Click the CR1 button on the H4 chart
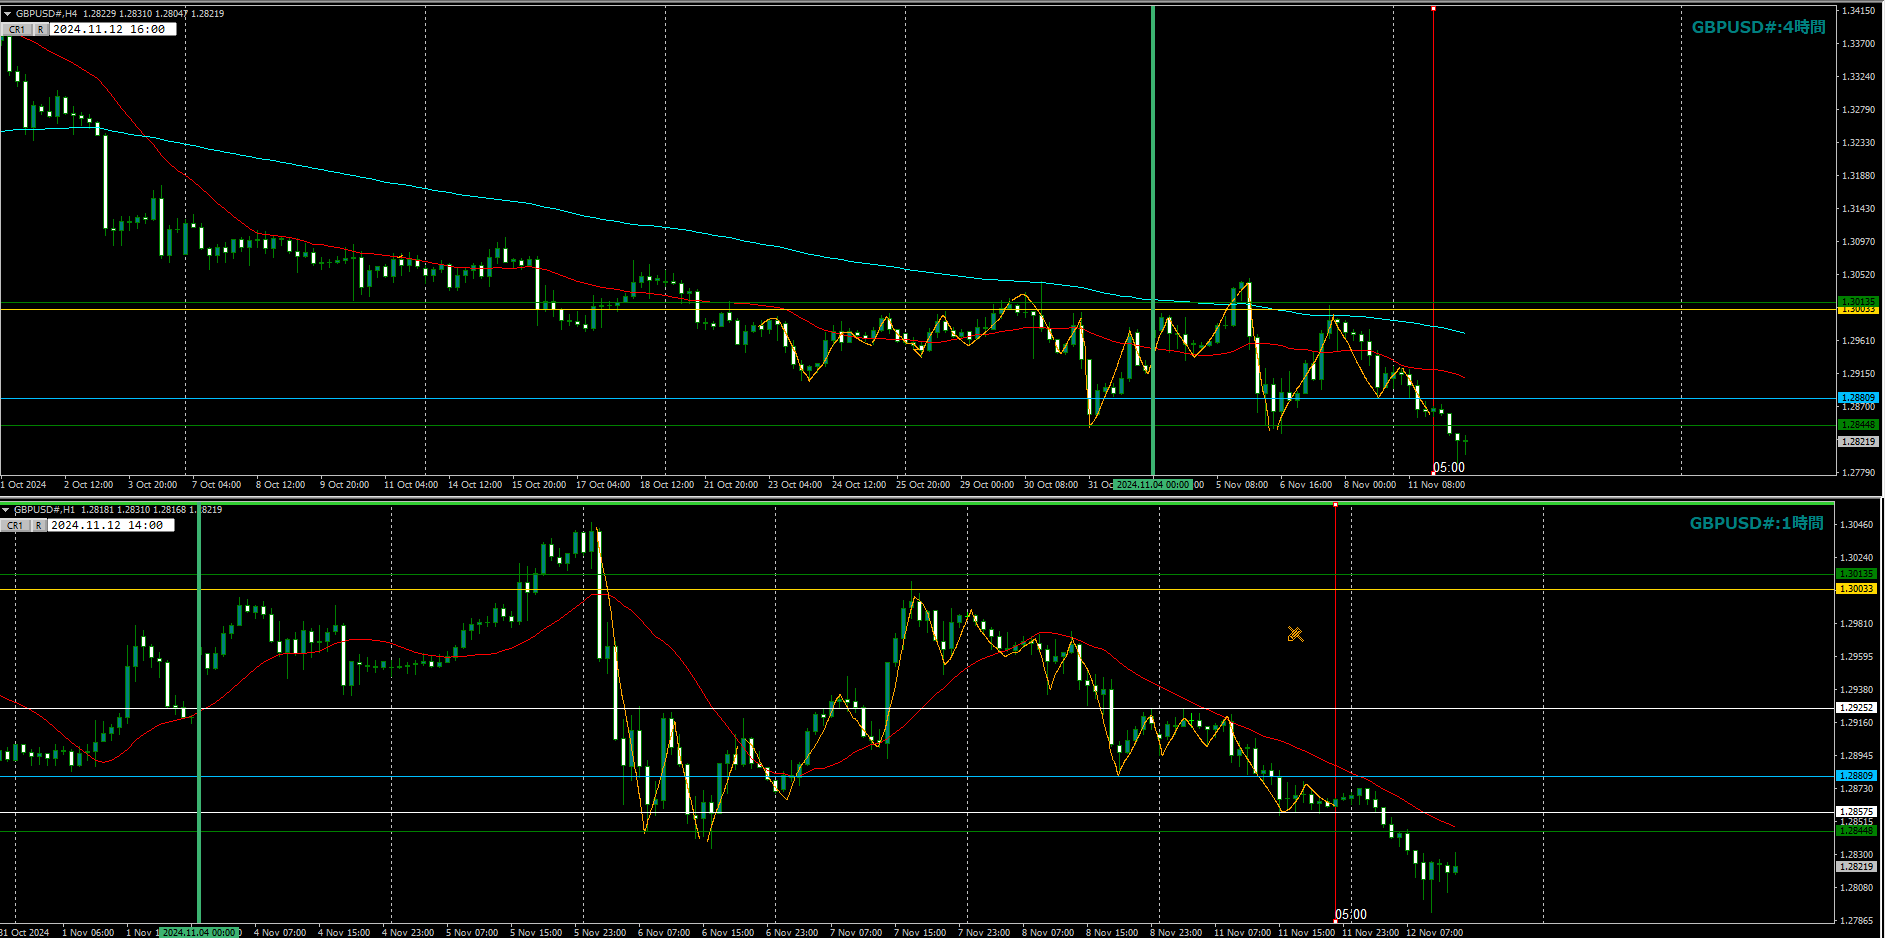 click(17, 30)
